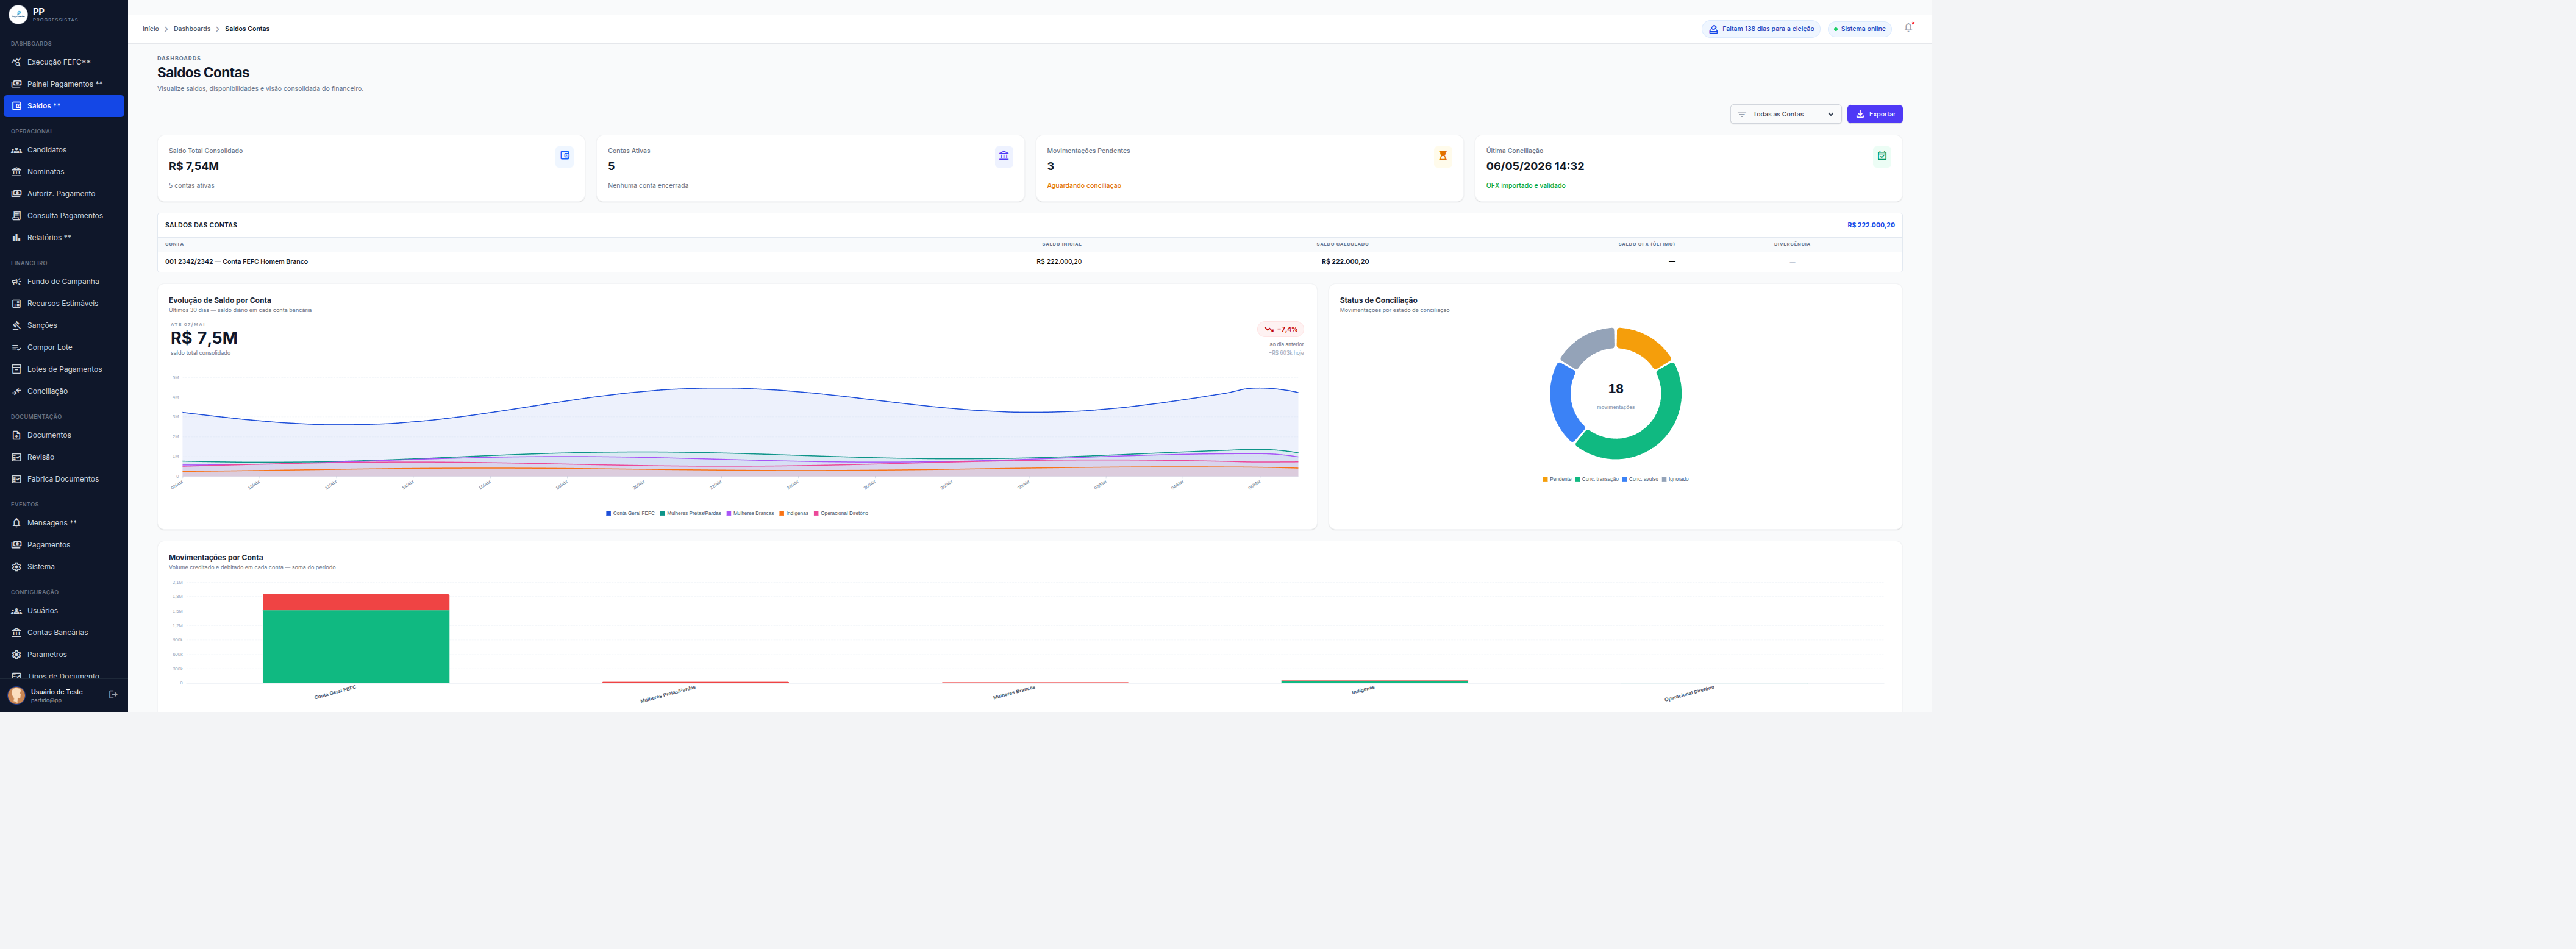The width and height of the screenshot is (2576, 949).
Task: Click the Compor Lote list icon
Action: point(16,348)
